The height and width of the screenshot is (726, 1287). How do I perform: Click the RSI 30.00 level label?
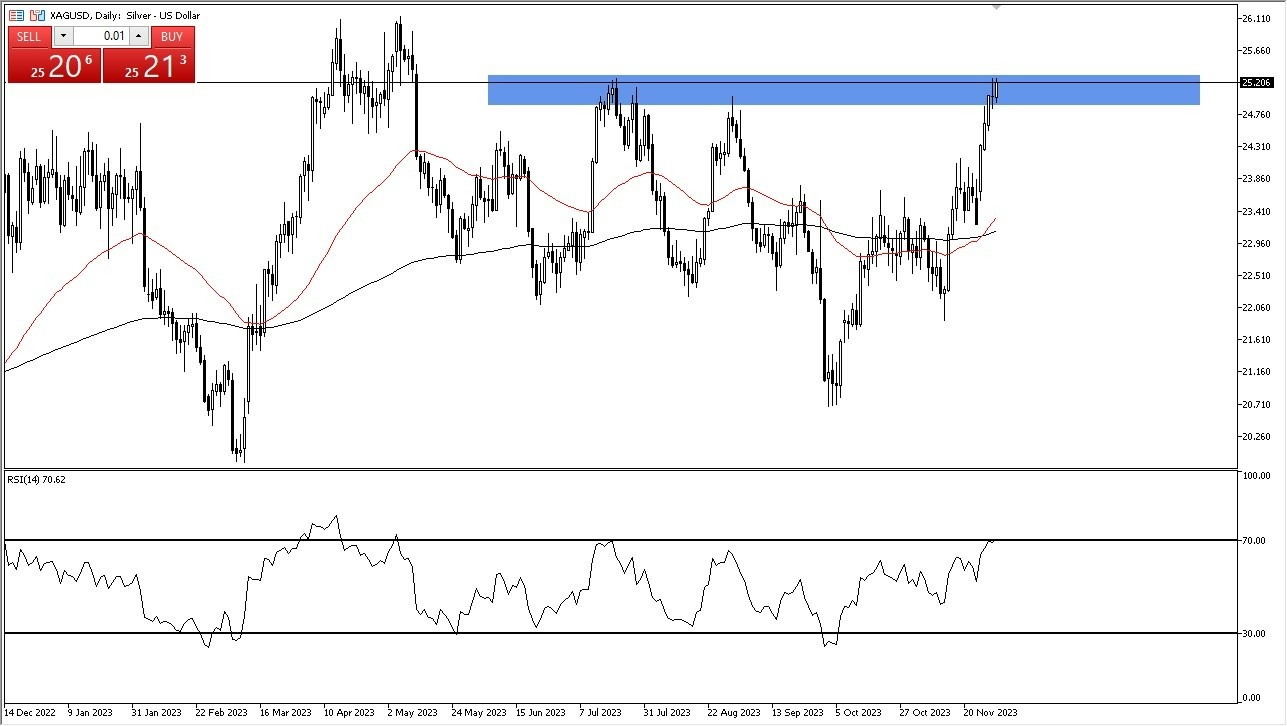pyautogui.click(x=1253, y=633)
